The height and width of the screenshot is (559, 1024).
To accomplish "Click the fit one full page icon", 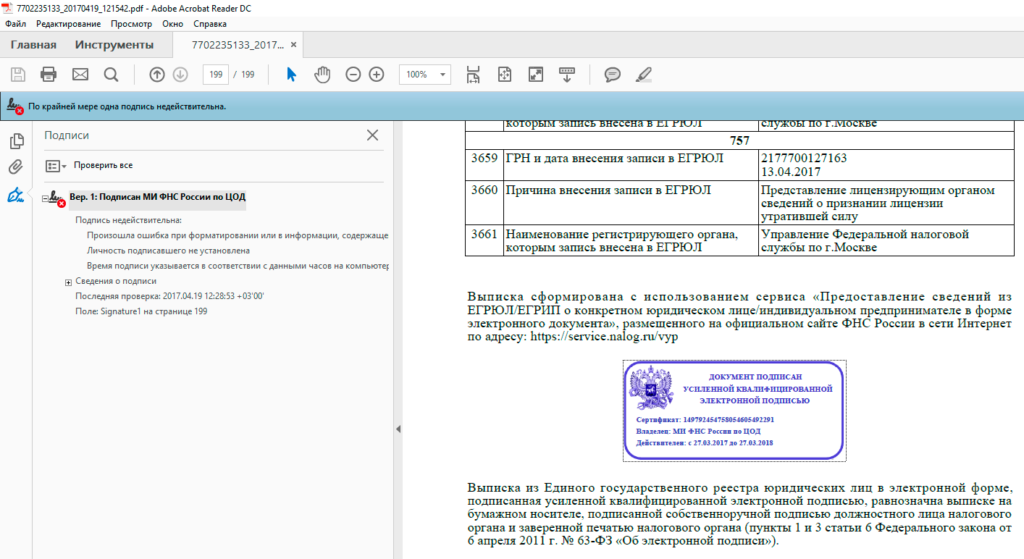I will tap(504, 74).
